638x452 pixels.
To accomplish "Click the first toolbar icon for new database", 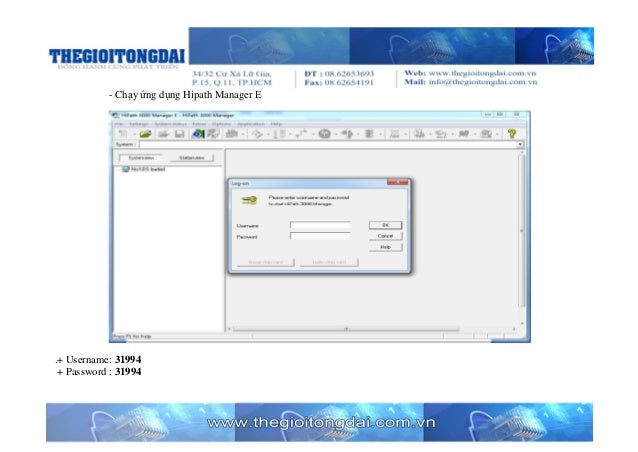I will point(122,133).
